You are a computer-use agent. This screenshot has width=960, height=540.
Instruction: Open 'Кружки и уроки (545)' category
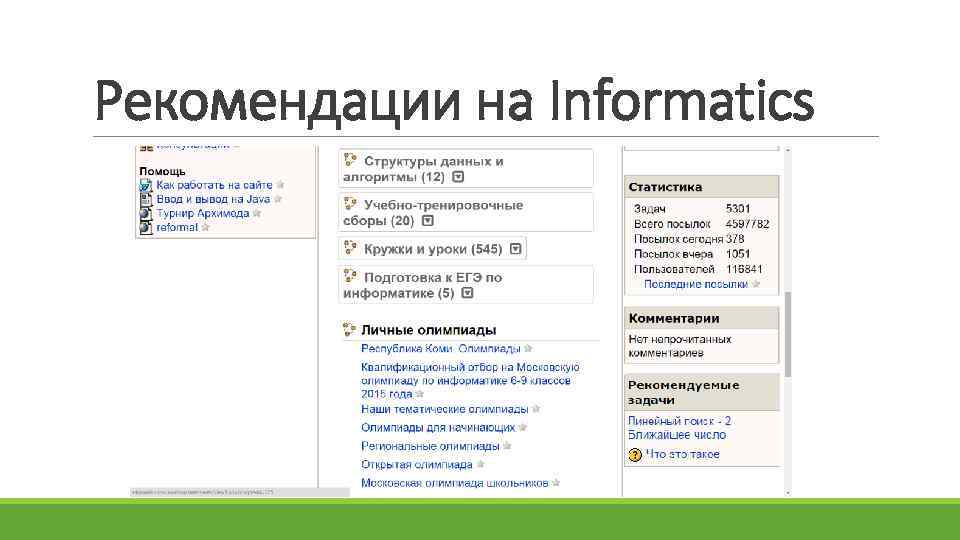433,249
